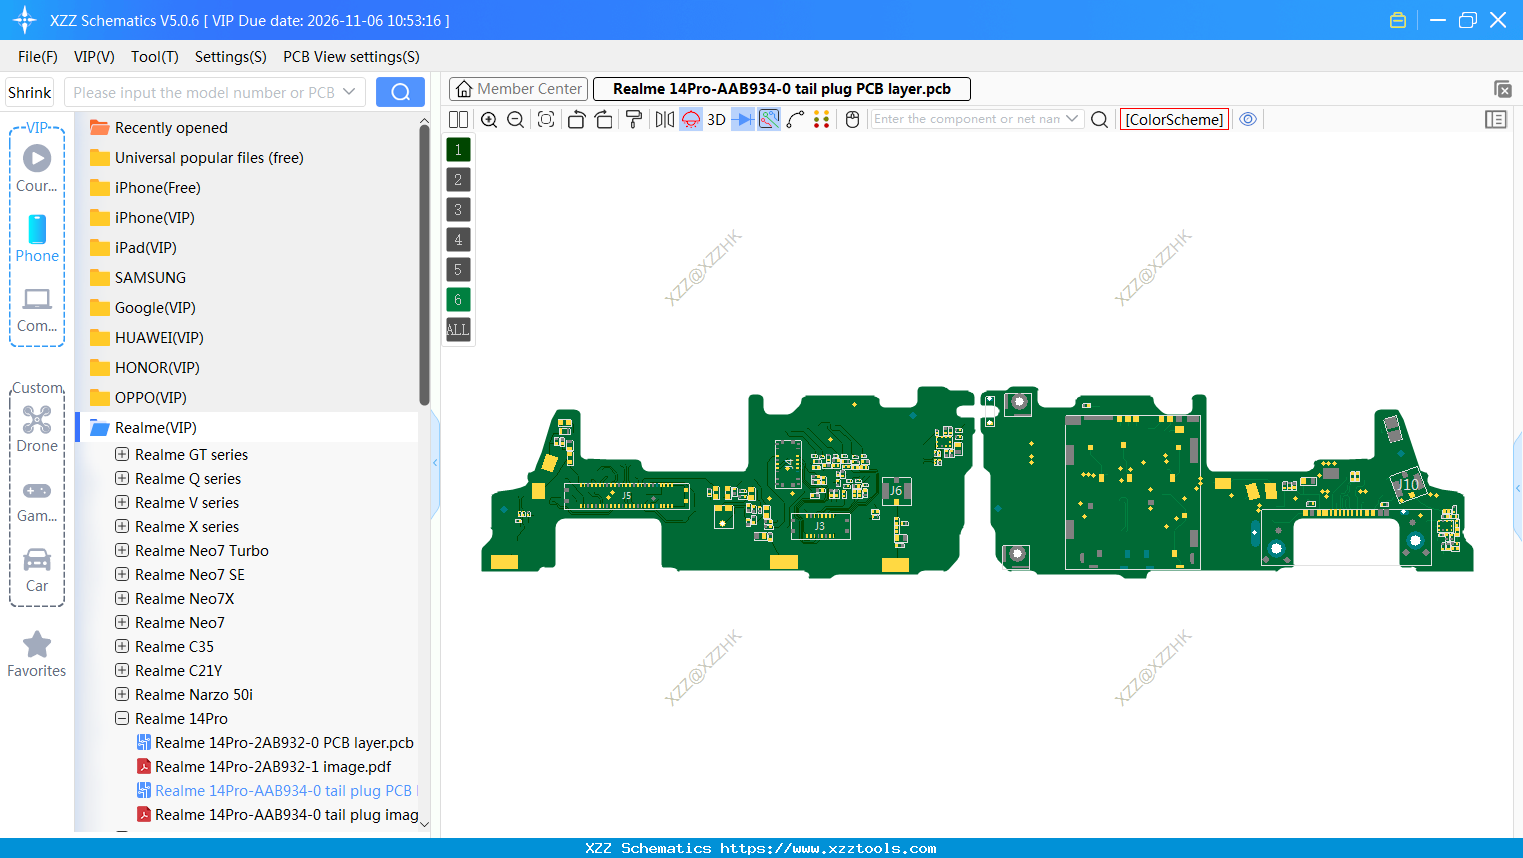Open the component or net name dropdown
1523x858 pixels.
pos(1071,118)
